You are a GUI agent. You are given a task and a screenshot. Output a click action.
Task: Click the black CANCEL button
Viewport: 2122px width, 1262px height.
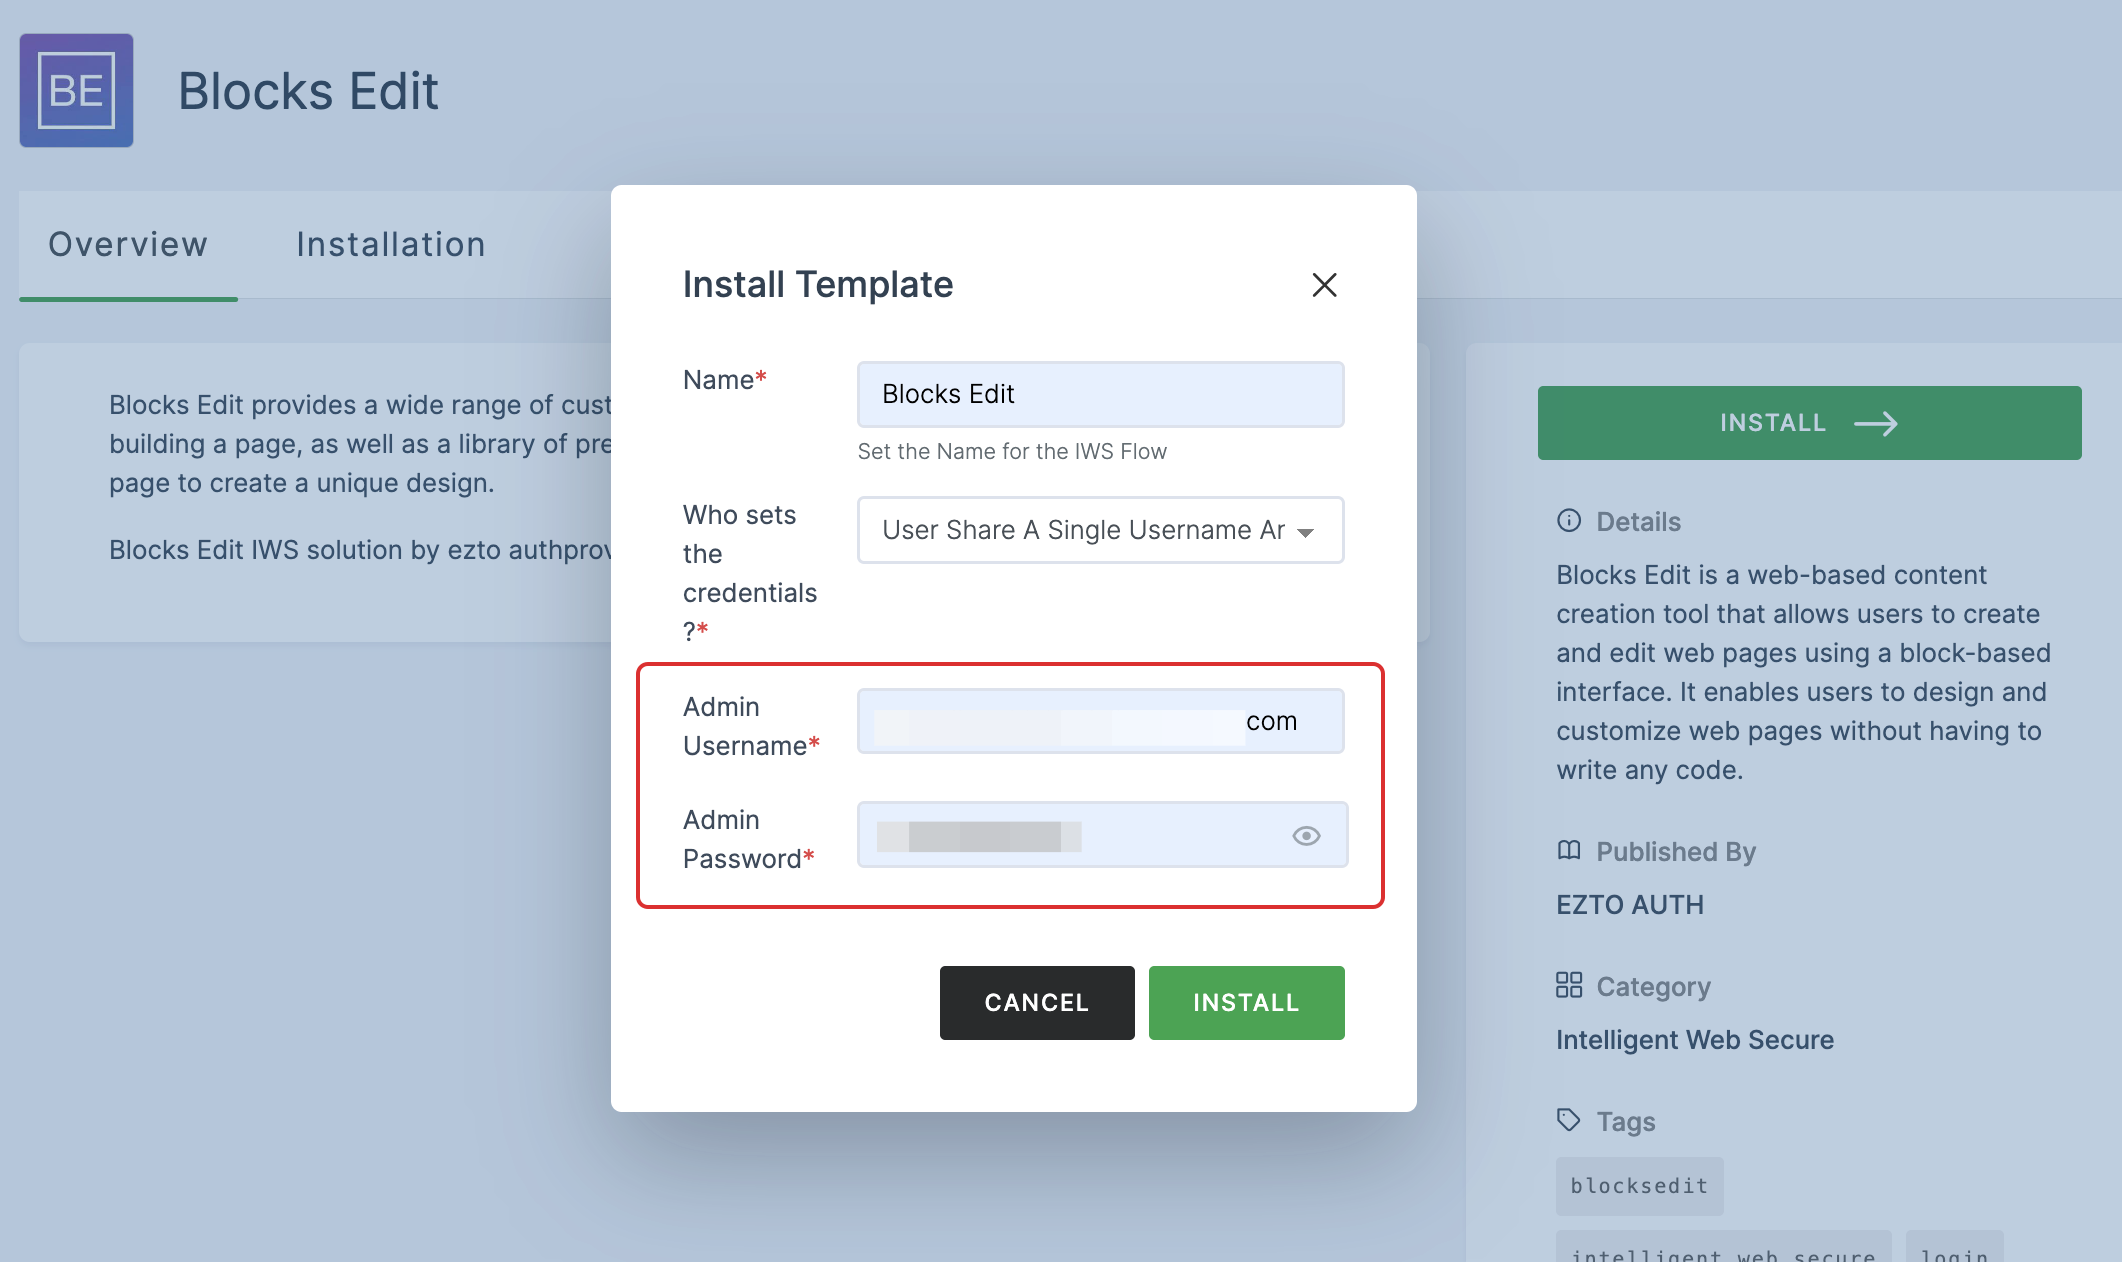point(1037,1003)
